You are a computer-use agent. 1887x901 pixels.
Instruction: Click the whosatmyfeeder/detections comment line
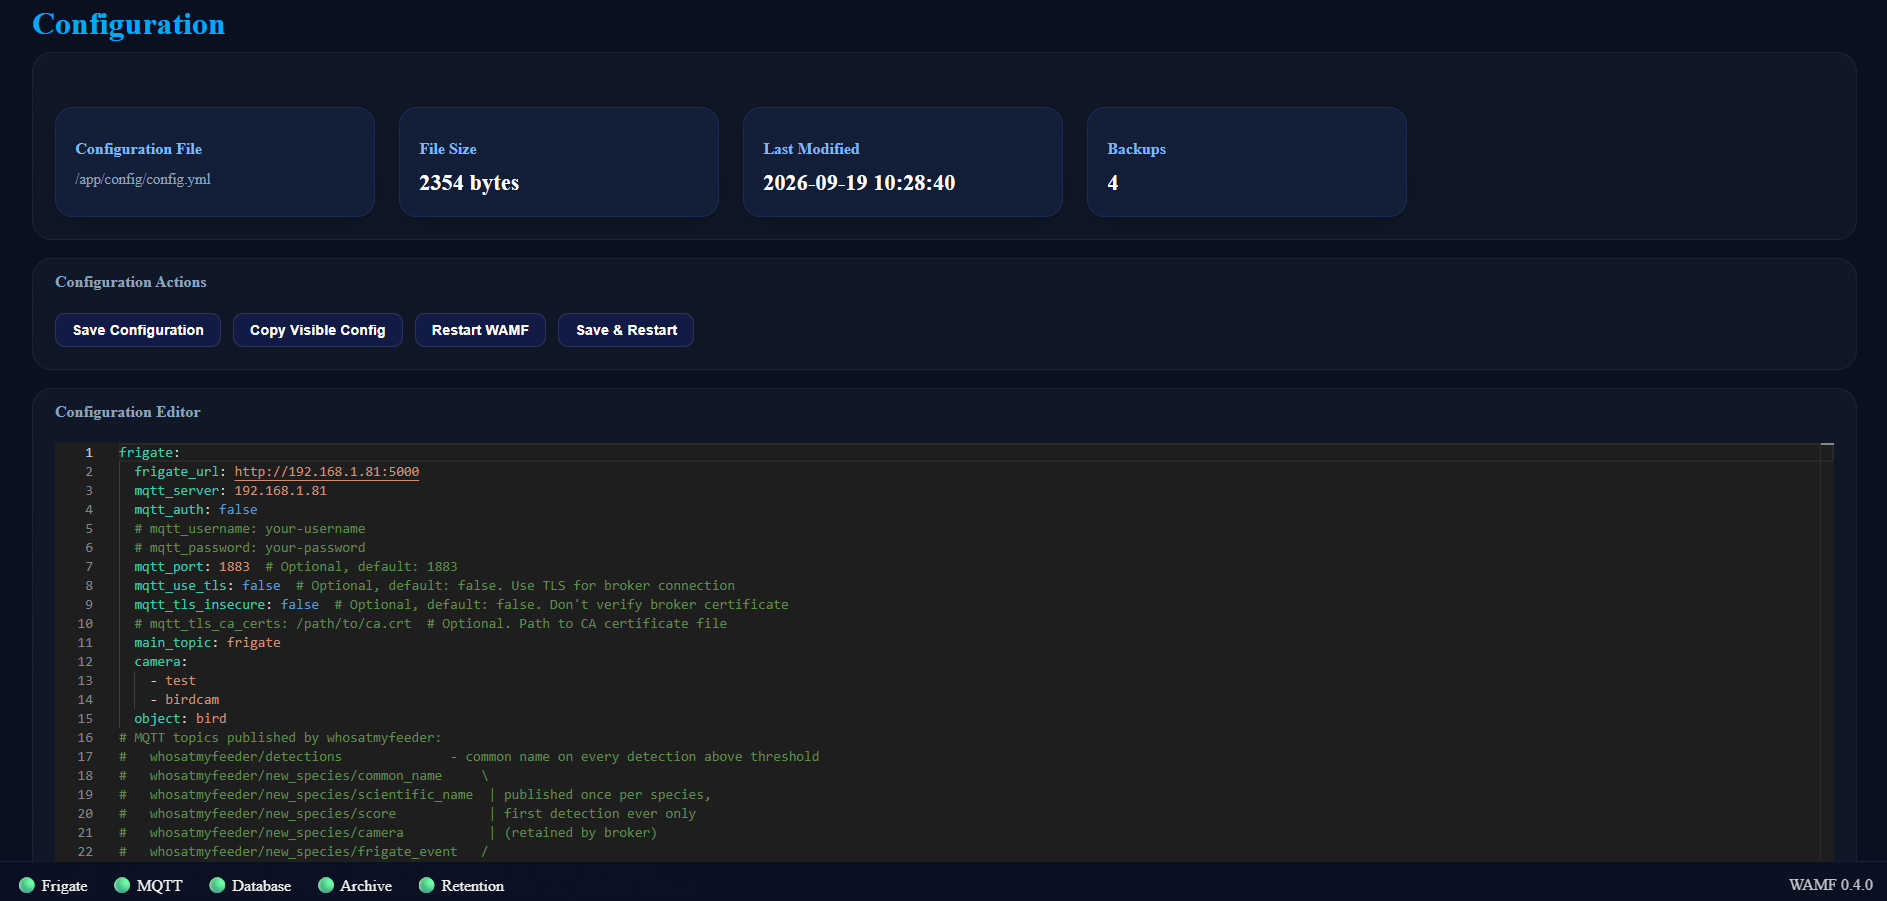pos(469,757)
